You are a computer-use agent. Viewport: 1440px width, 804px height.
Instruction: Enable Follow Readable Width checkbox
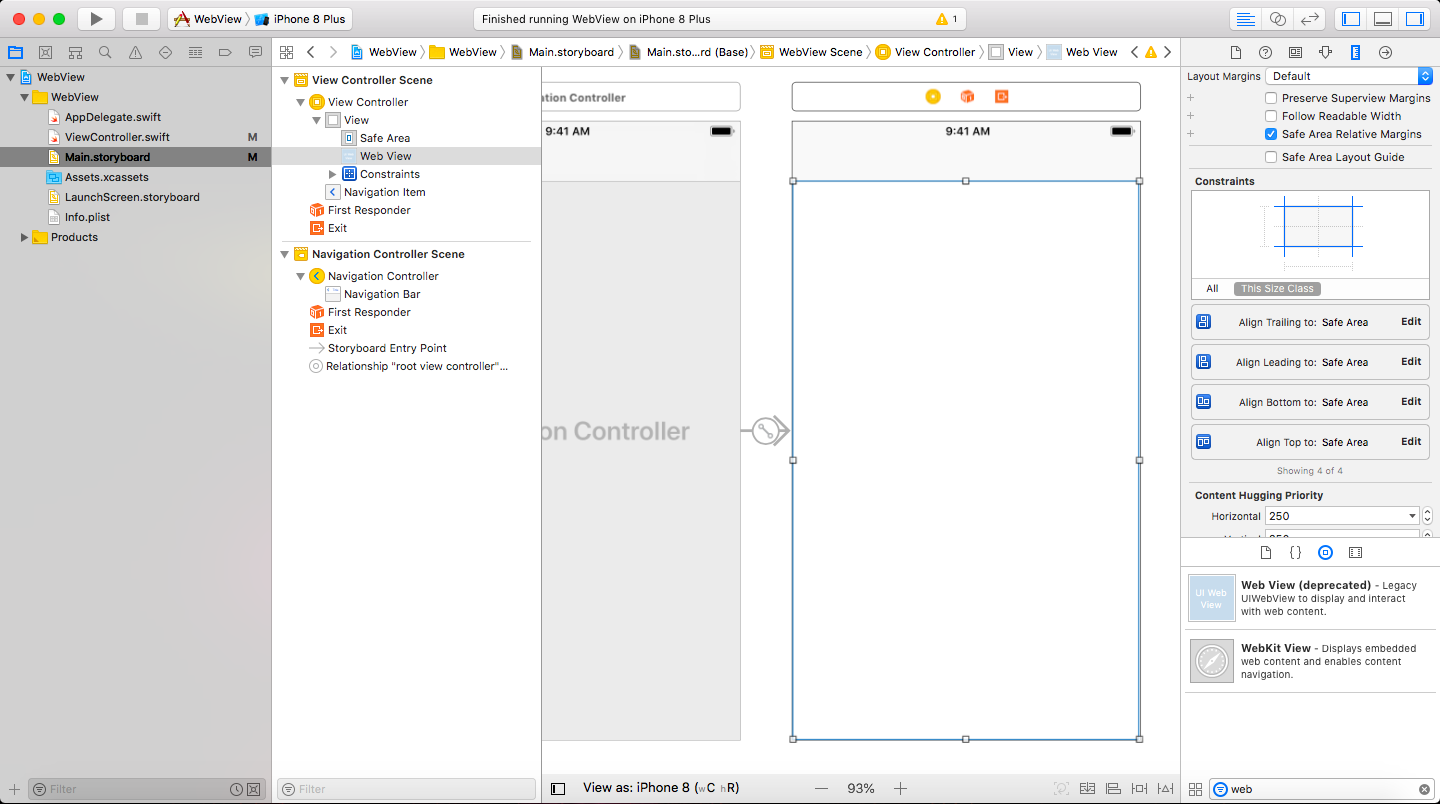[1271, 116]
